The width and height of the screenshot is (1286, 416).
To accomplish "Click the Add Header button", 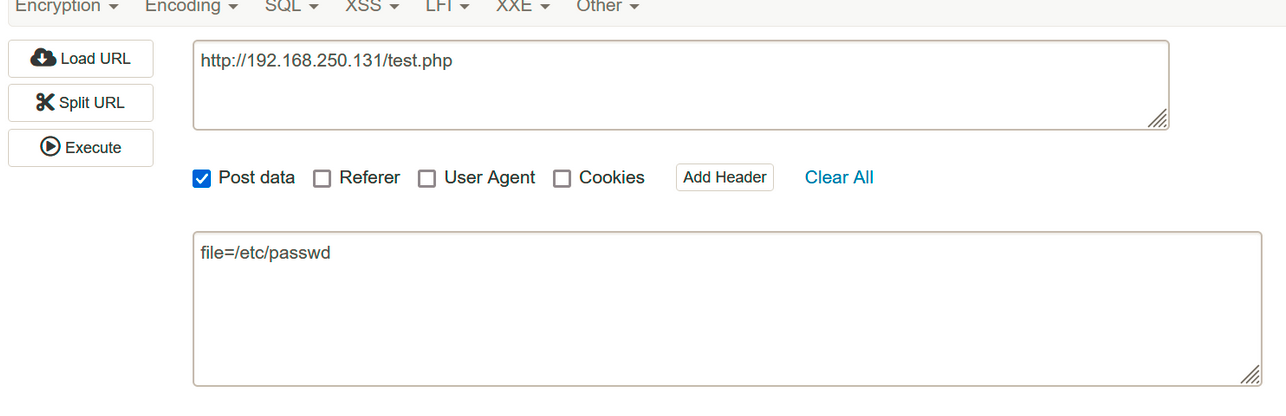I will [725, 177].
